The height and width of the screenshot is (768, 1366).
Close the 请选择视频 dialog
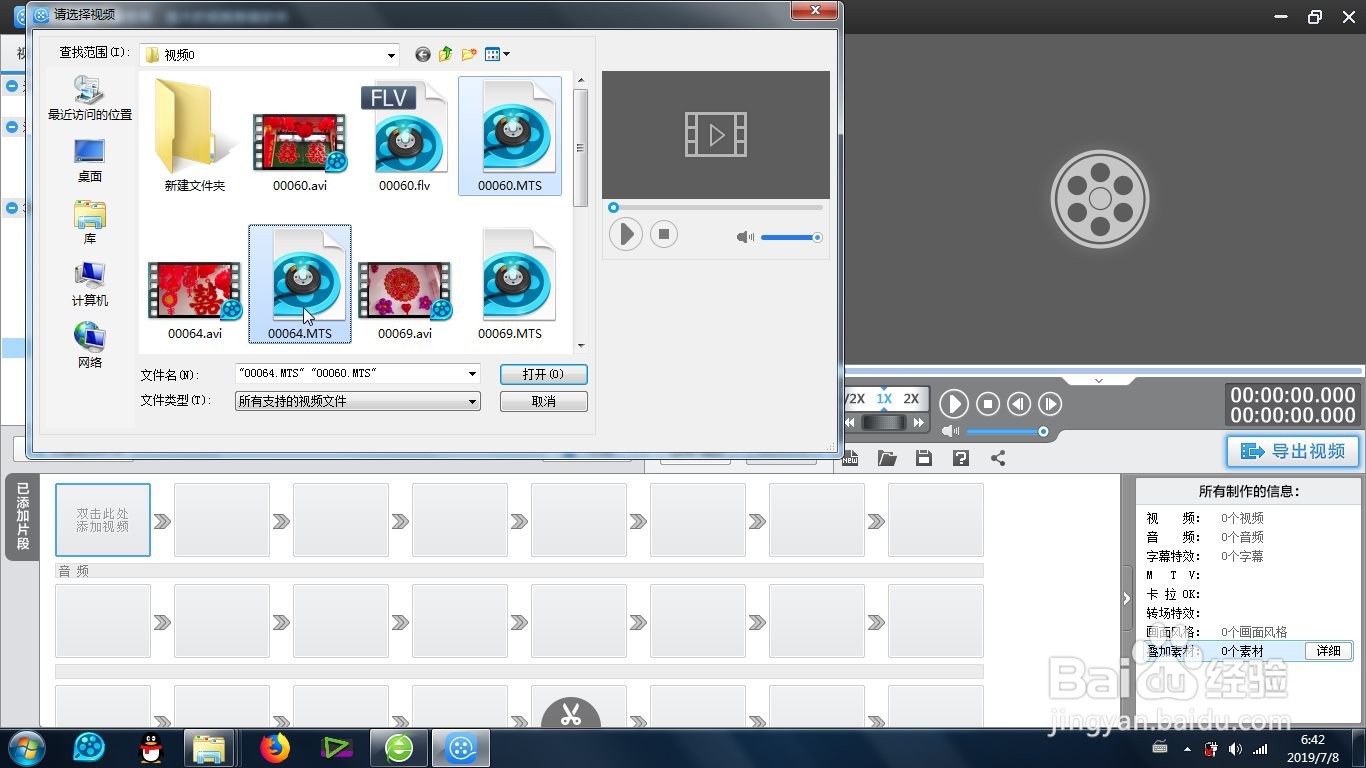coord(814,10)
